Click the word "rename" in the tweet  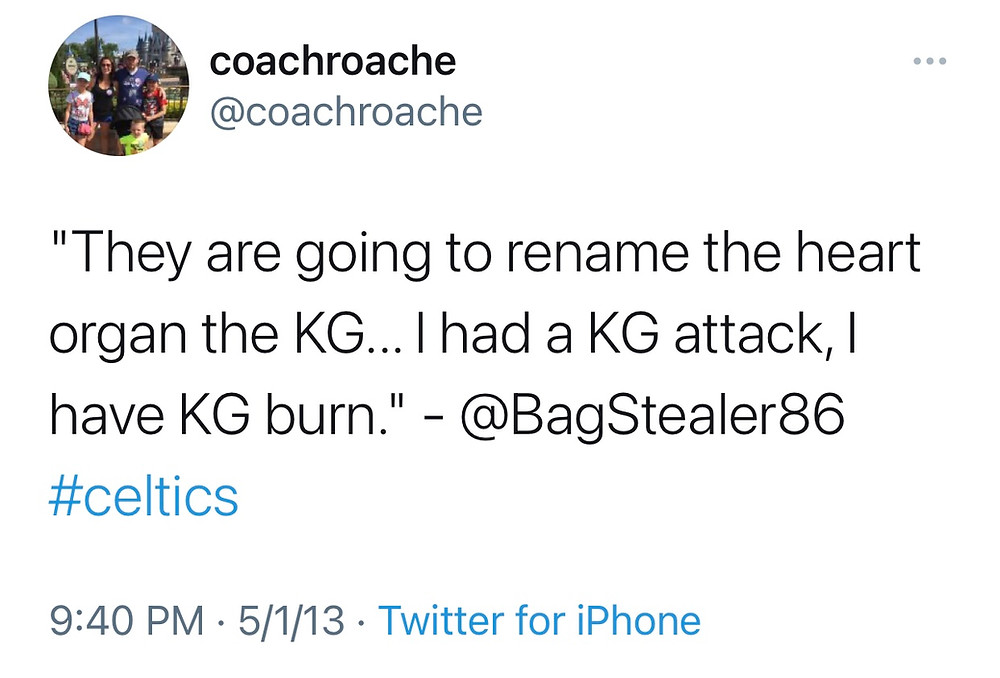[599, 253]
